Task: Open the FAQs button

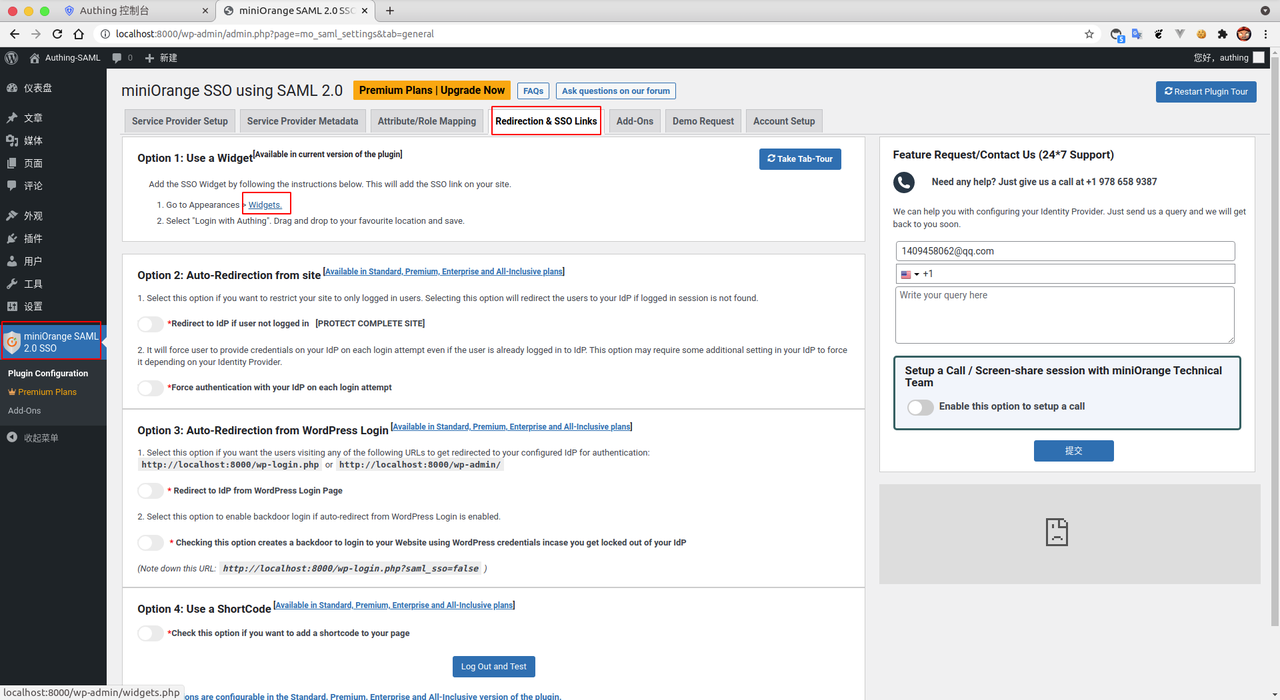Action: pos(533,91)
